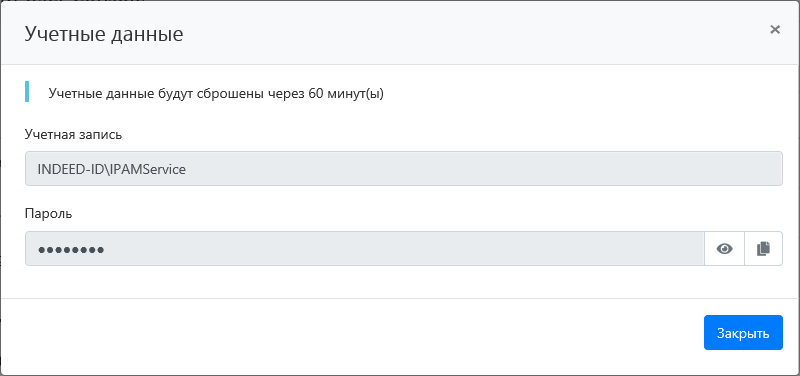Close the credentials window via blue button
This screenshot has width=800, height=376.
[743, 333]
